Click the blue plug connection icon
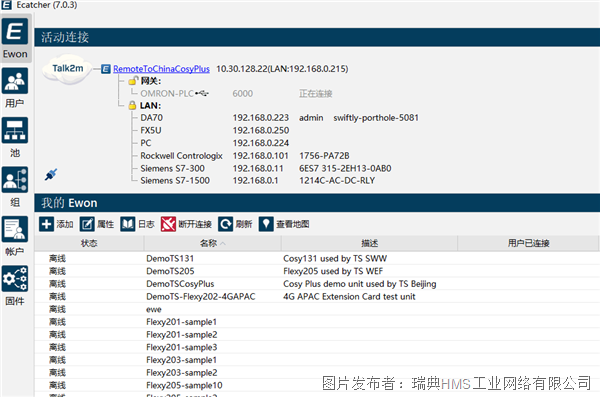This screenshot has width=600, height=397. (51, 175)
